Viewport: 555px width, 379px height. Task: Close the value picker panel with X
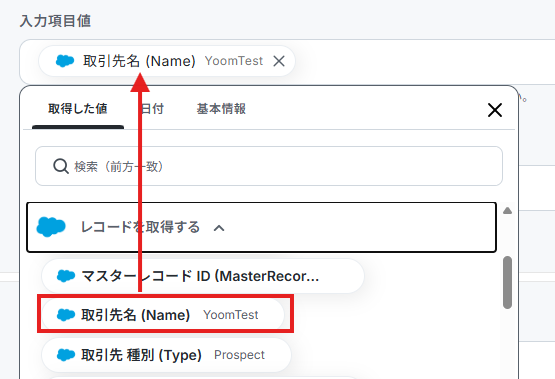494,110
